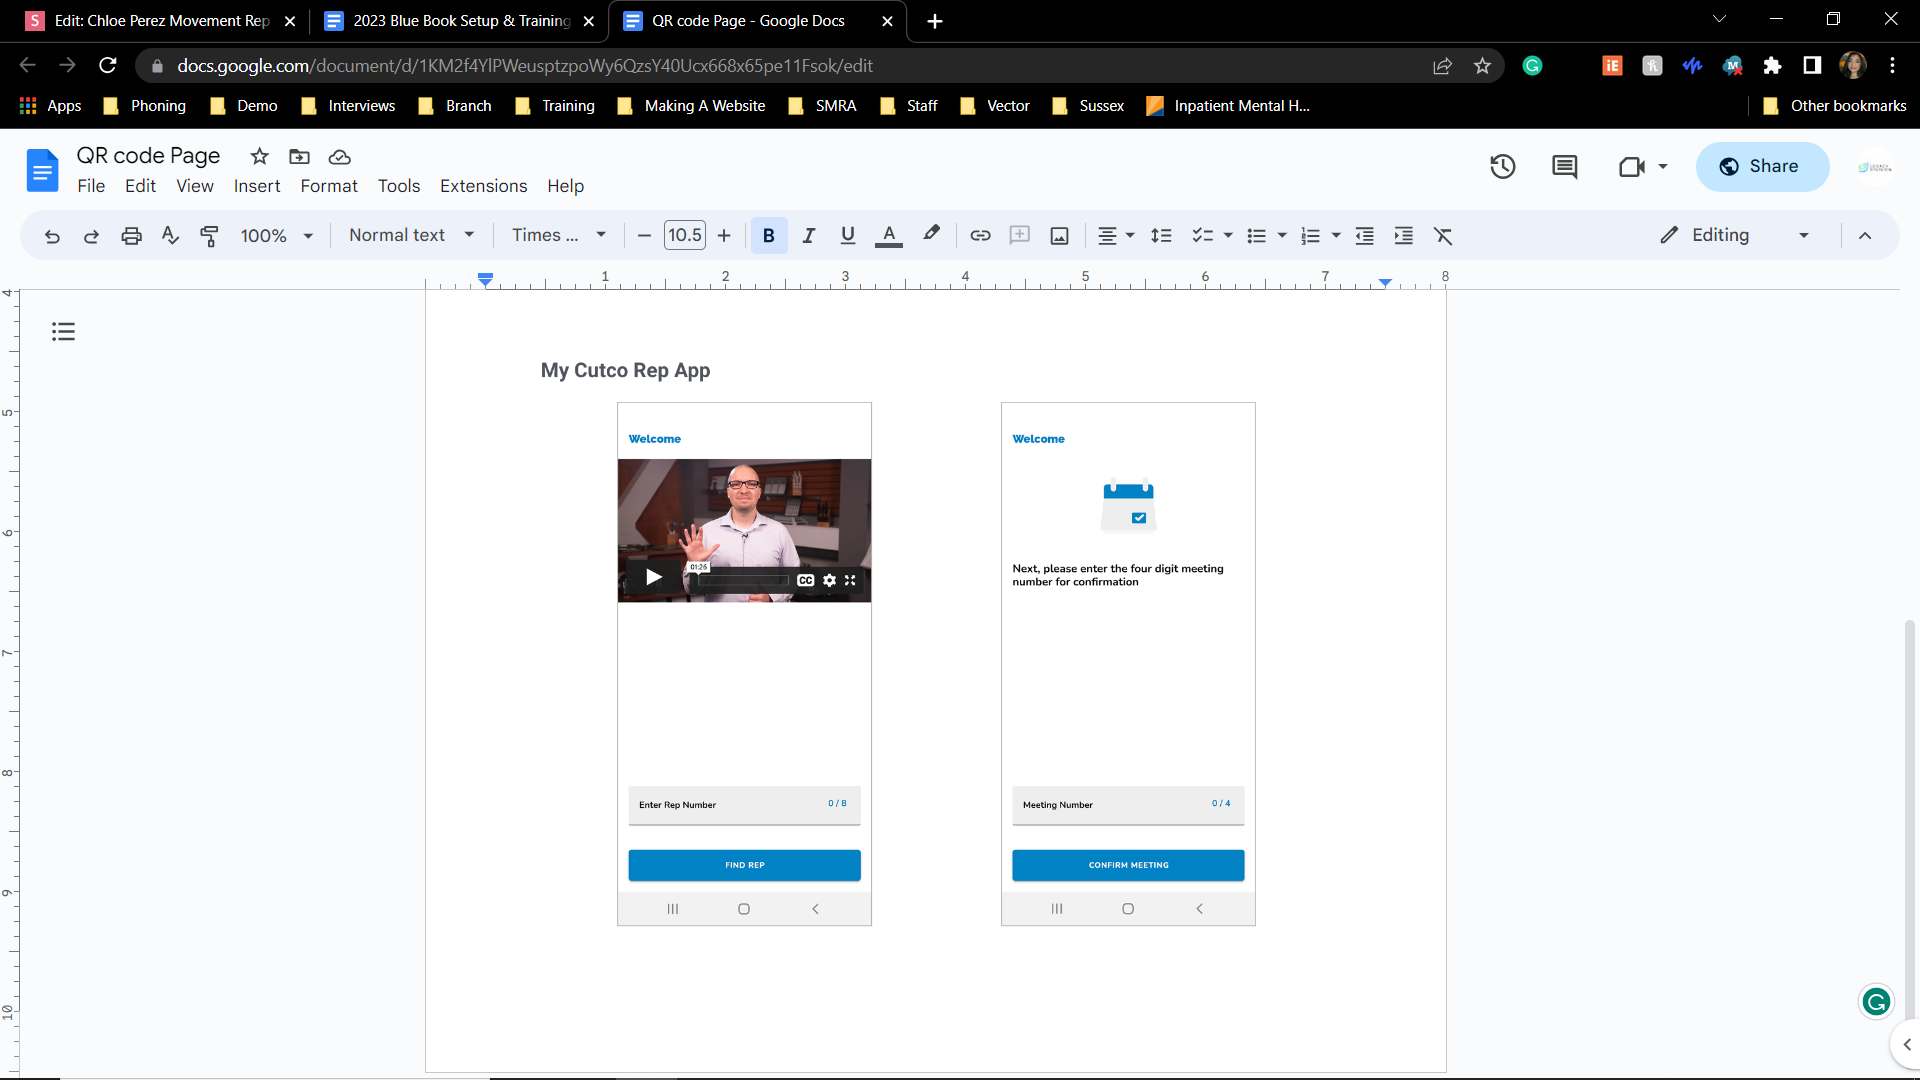Click the spelling and grammar check icon
Viewport: 1920px width, 1080px height.
(170, 236)
